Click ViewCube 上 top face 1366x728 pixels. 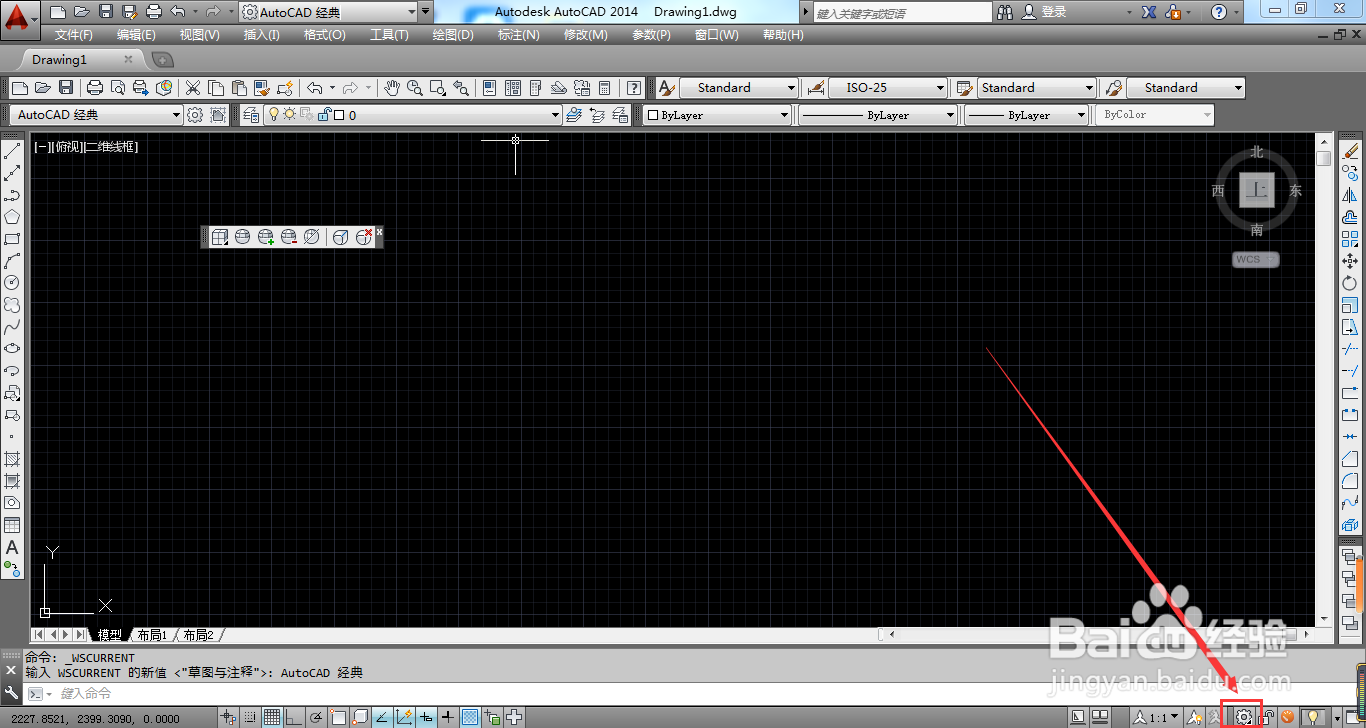[x=1257, y=190]
